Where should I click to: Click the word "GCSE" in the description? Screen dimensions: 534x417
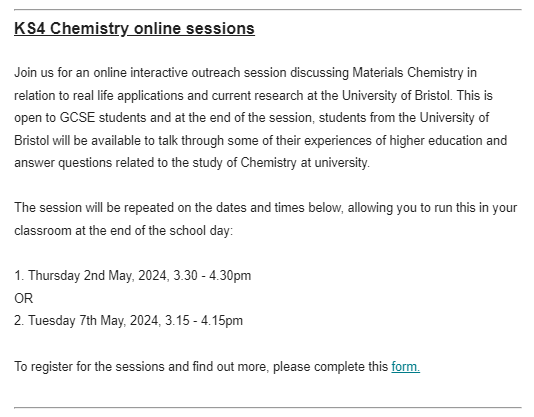tap(77, 118)
